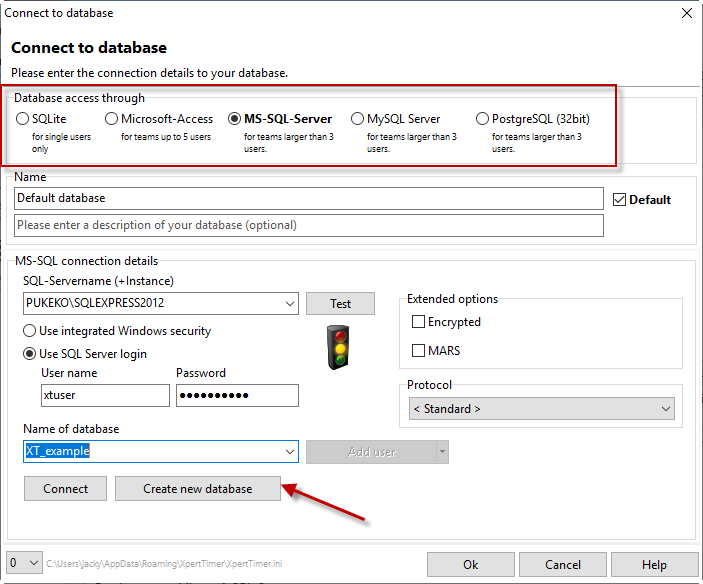Toggle the Default checkbox
The image size is (703, 584).
point(619,199)
